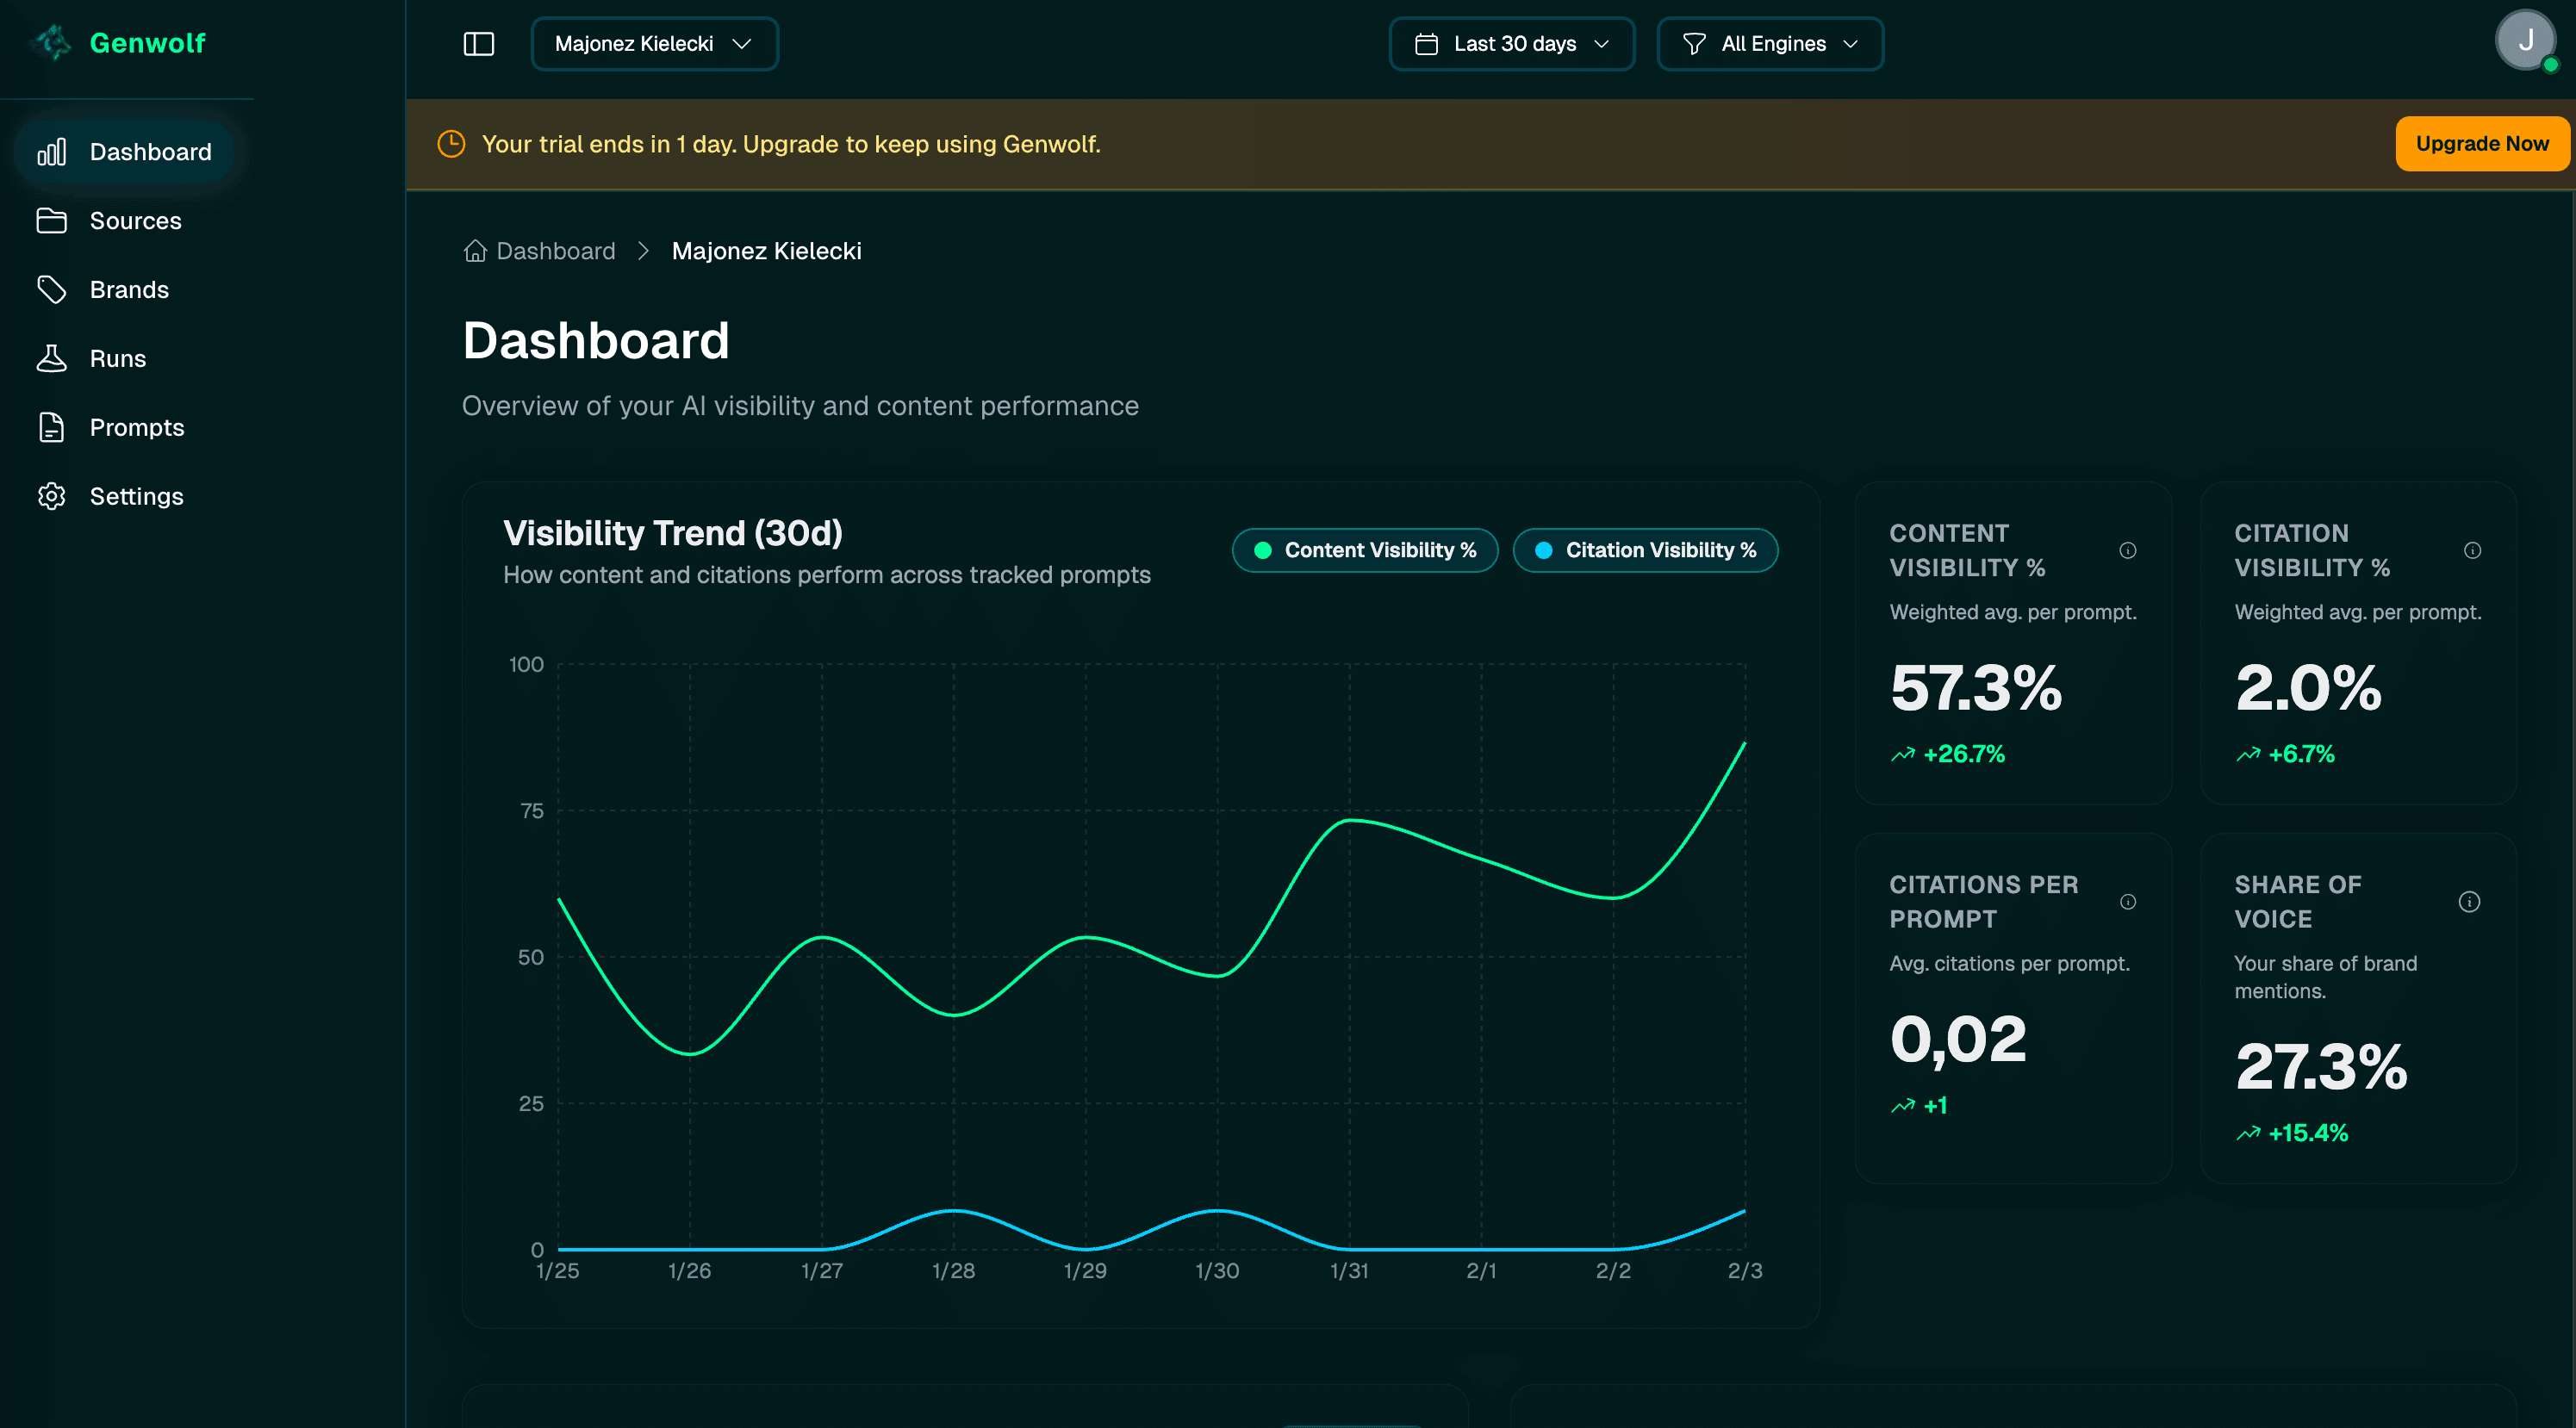2576x1428 pixels.
Task: Navigate to Dashboard via the breadcrumb
Action: [x=556, y=250]
